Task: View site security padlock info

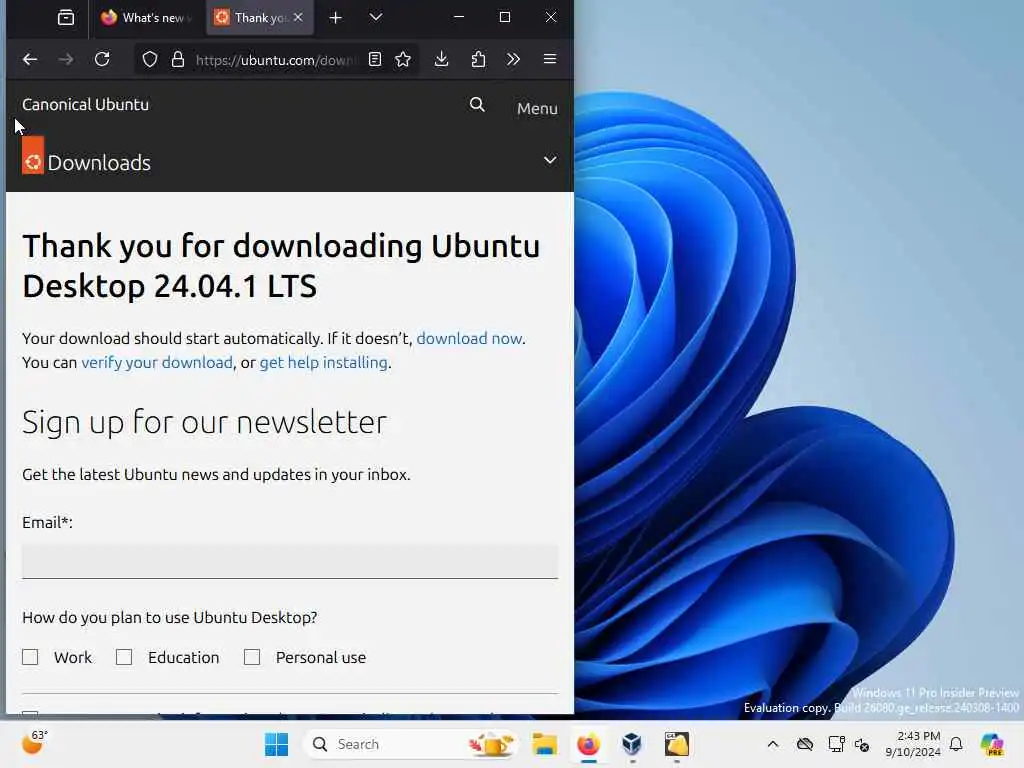Action: pyautogui.click(x=178, y=60)
